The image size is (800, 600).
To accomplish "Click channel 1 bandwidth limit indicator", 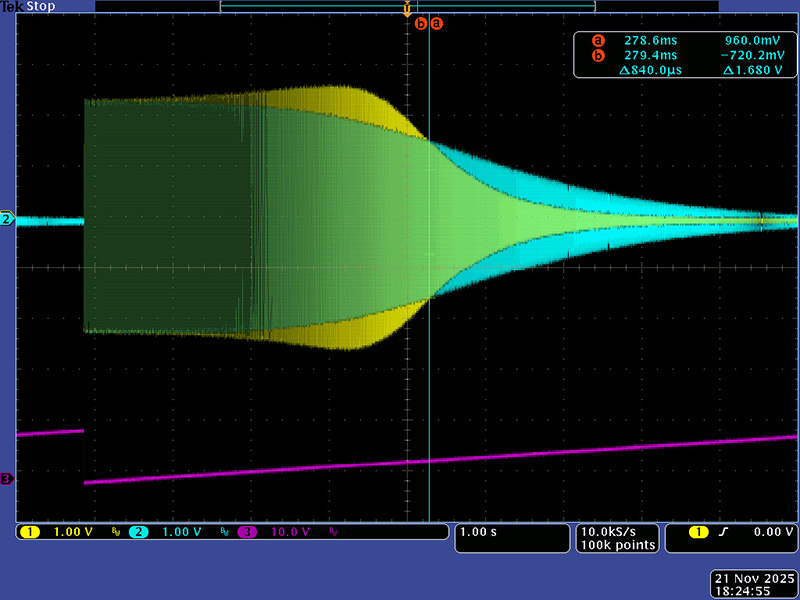I will pyautogui.click(x=115, y=533).
